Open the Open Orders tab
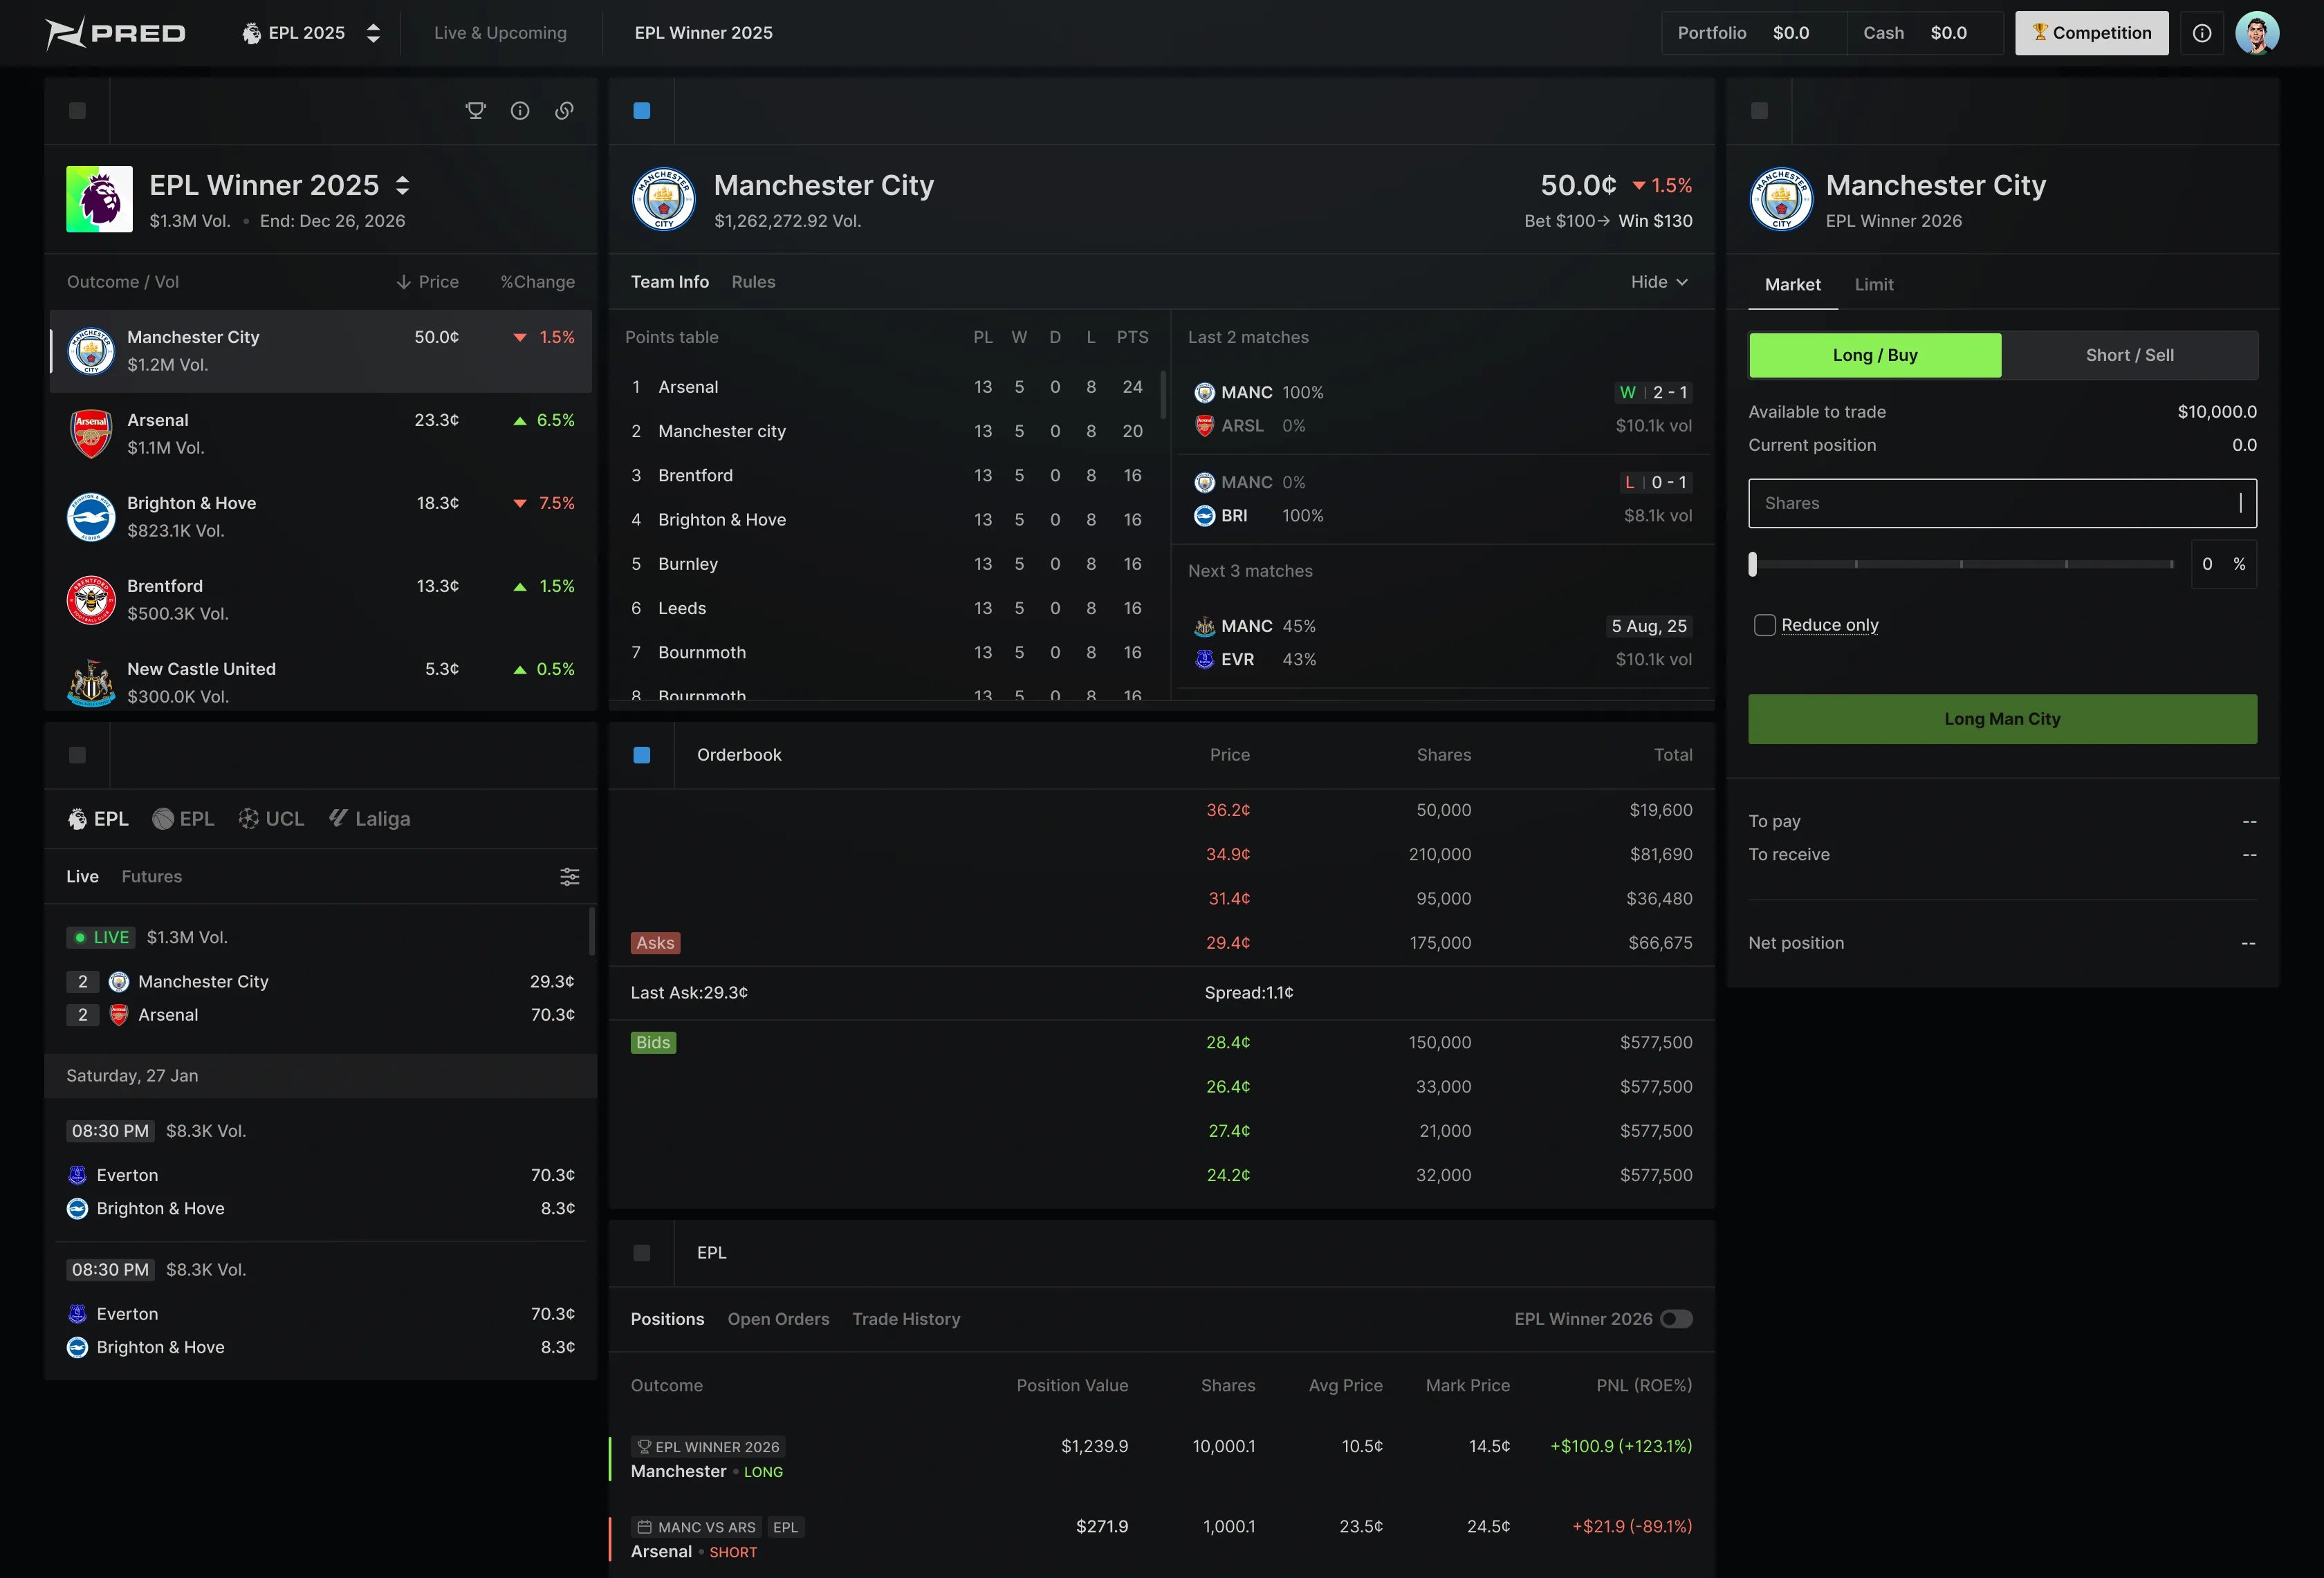Screen dimensions: 2324x1578 click(x=778, y=1319)
